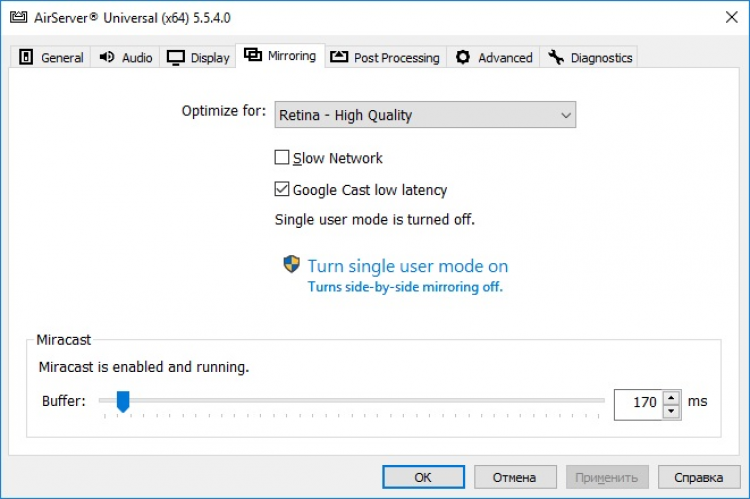Viewport: 750px width, 499px height.
Task: Click Turn single user mode on link
Action: 408,266
